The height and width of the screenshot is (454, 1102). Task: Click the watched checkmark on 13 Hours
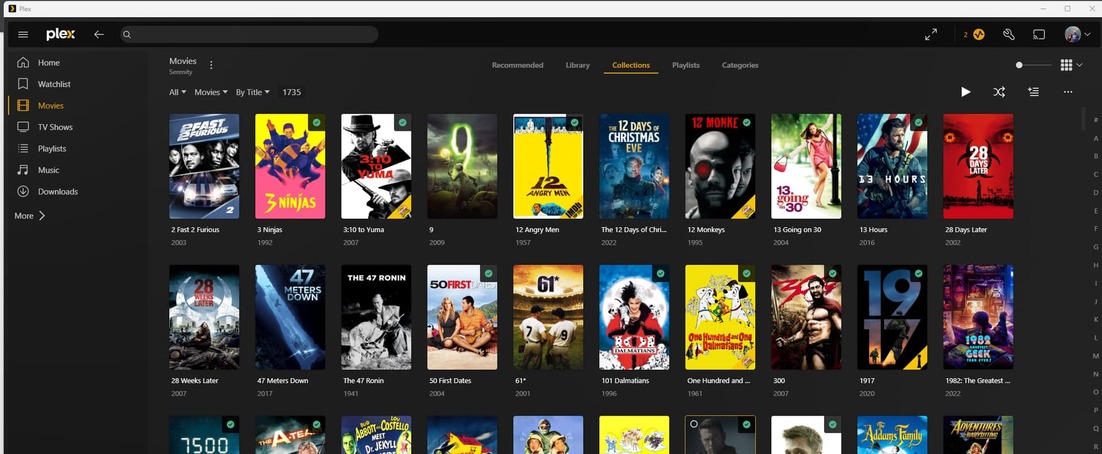(x=918, y=122)
